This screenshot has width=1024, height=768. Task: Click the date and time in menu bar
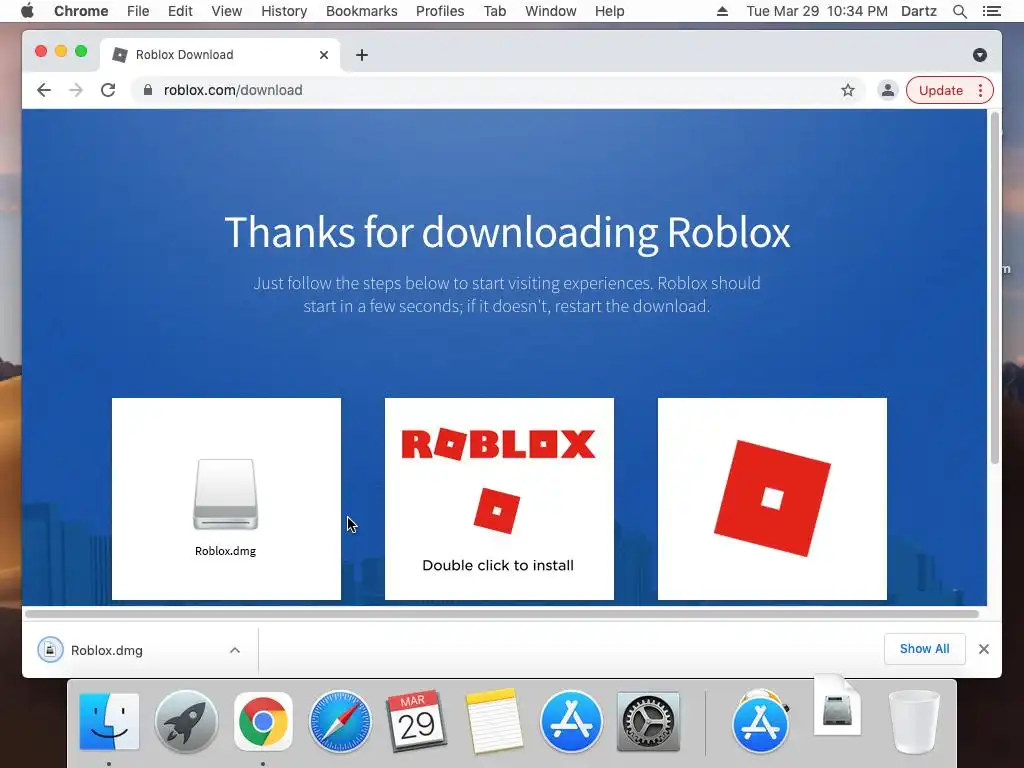pos(817,11)
